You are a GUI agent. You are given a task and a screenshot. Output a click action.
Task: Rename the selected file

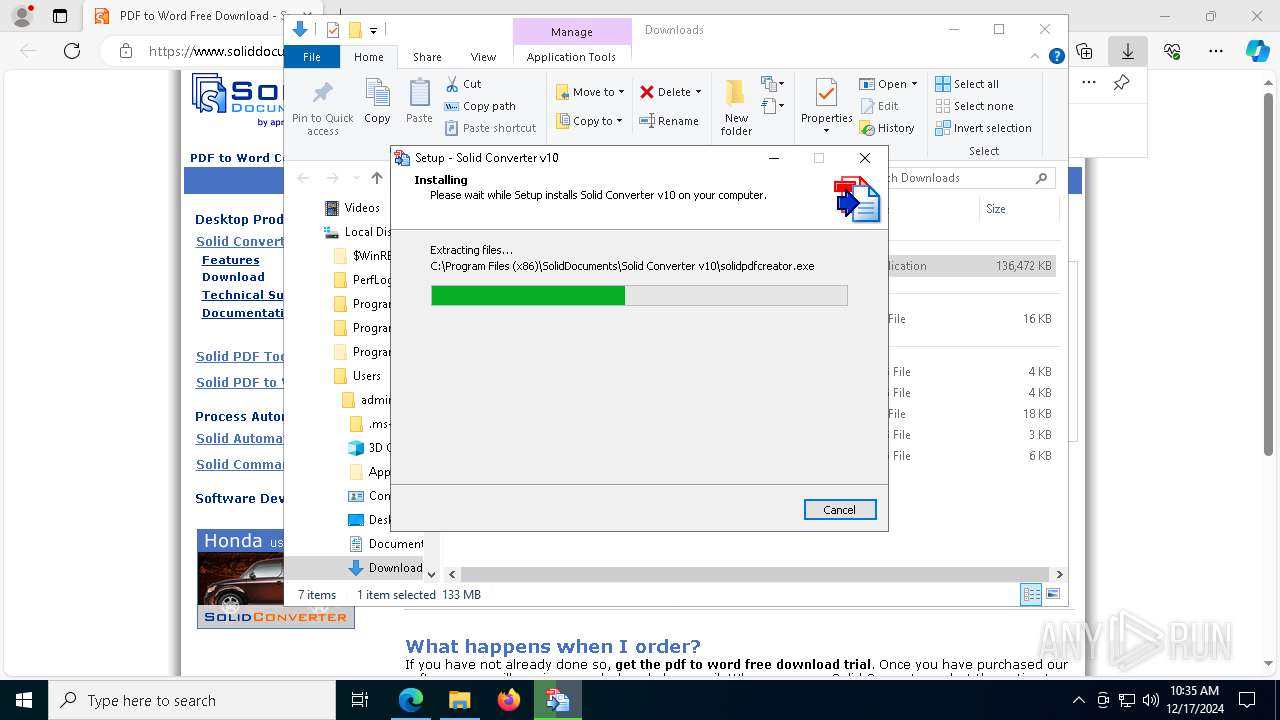(669, 121)
